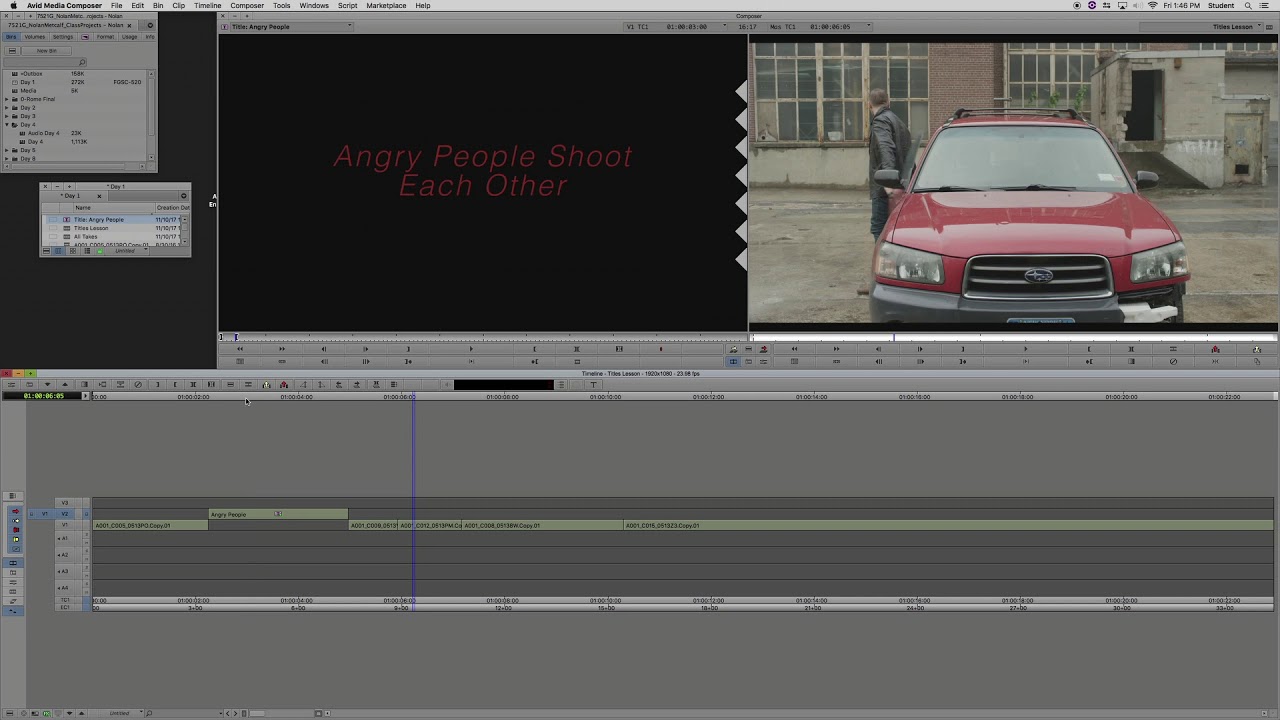Toggle the A2 audio track selector

[x=65, y=555]
